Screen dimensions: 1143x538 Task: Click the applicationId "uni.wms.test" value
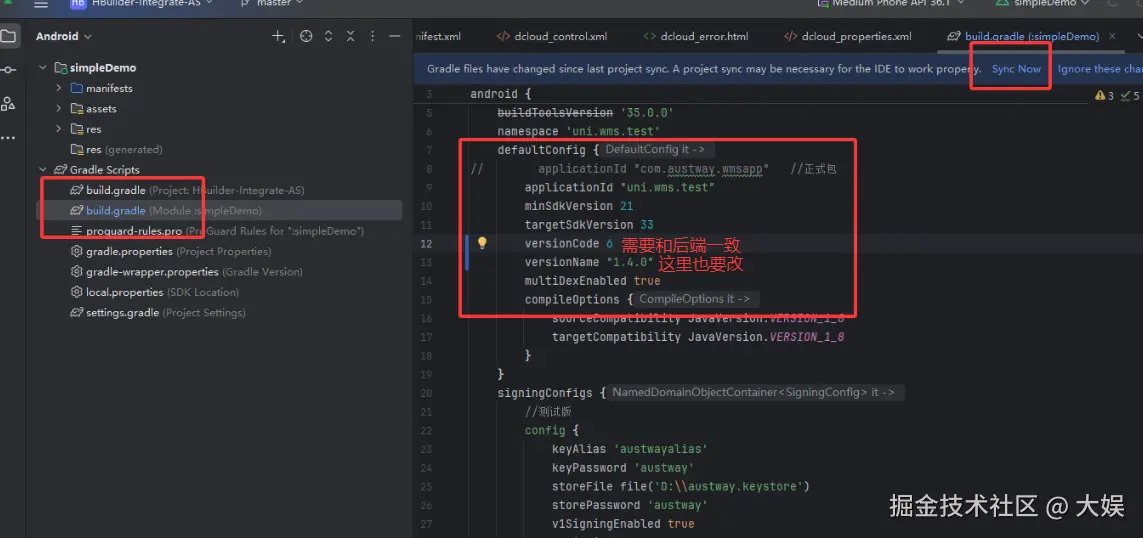pyautogui.click(x=666, y=187)
